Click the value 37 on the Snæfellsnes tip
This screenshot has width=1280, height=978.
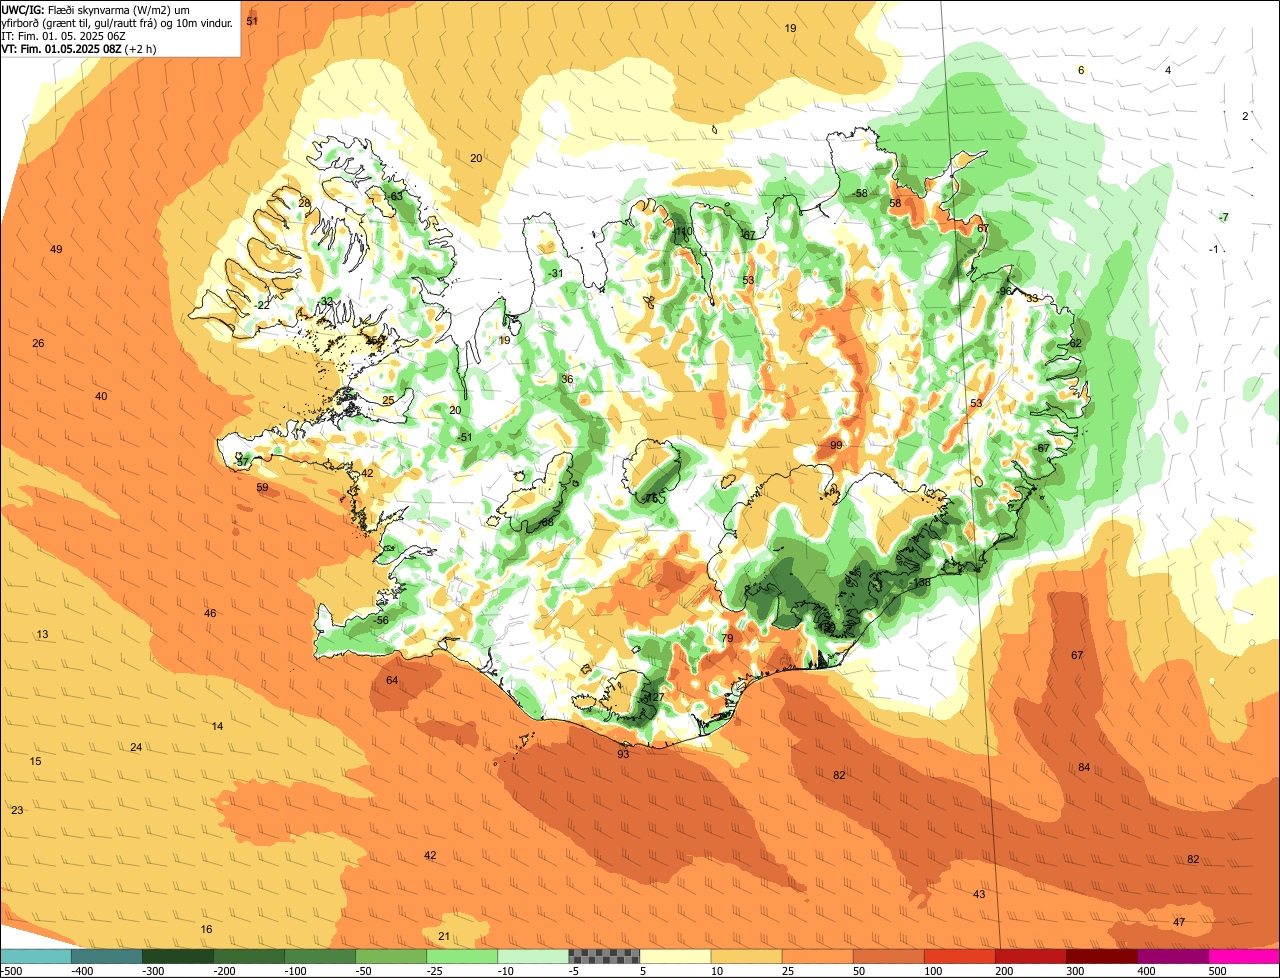pos(242,462)
